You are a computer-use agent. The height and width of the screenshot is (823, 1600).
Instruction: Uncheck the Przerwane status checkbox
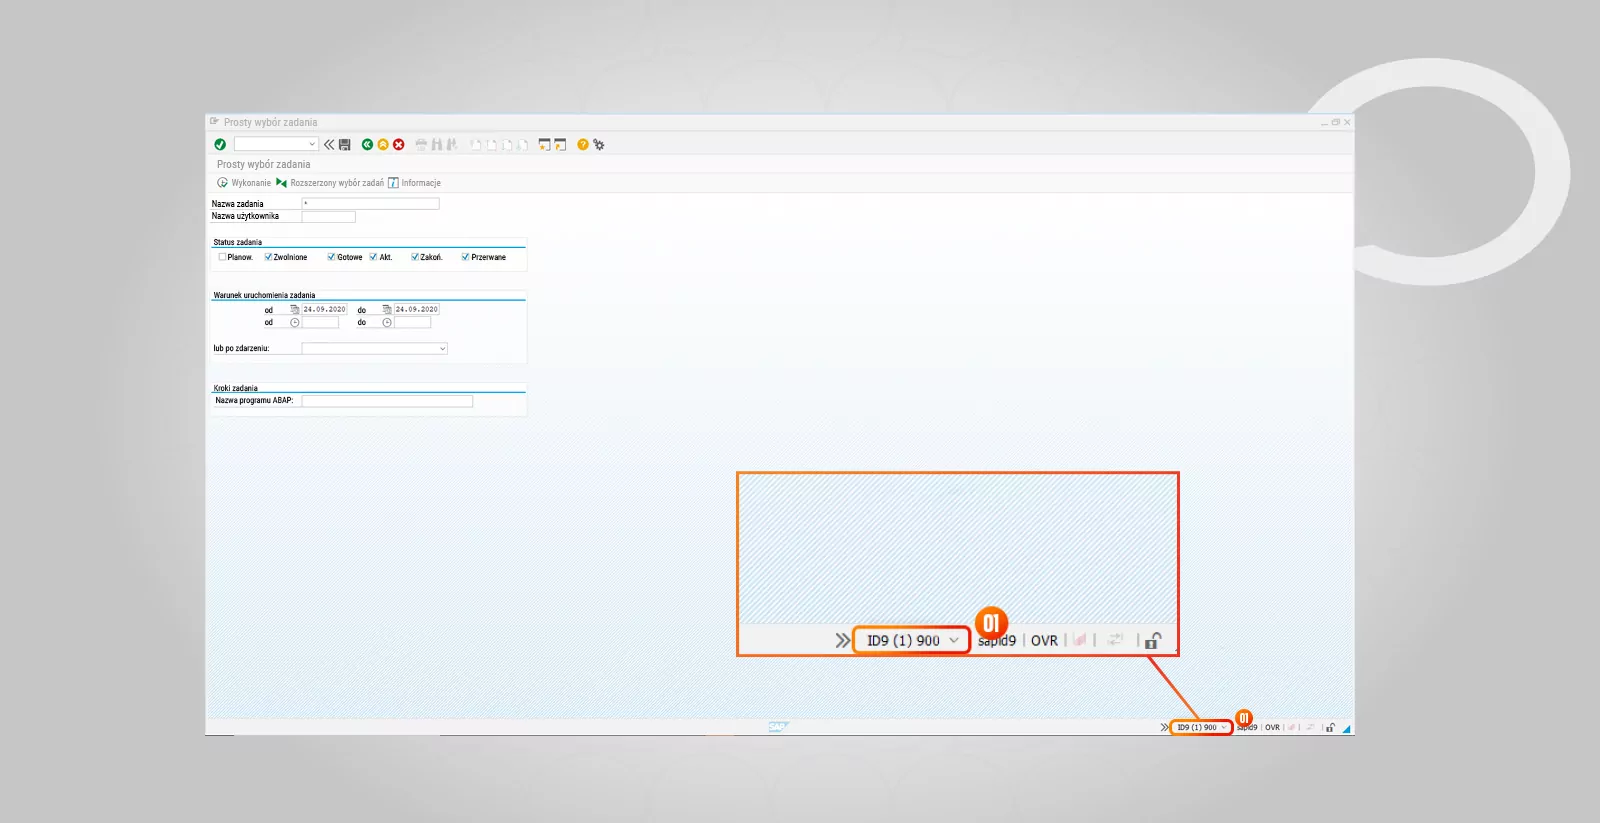click(465, 257)
